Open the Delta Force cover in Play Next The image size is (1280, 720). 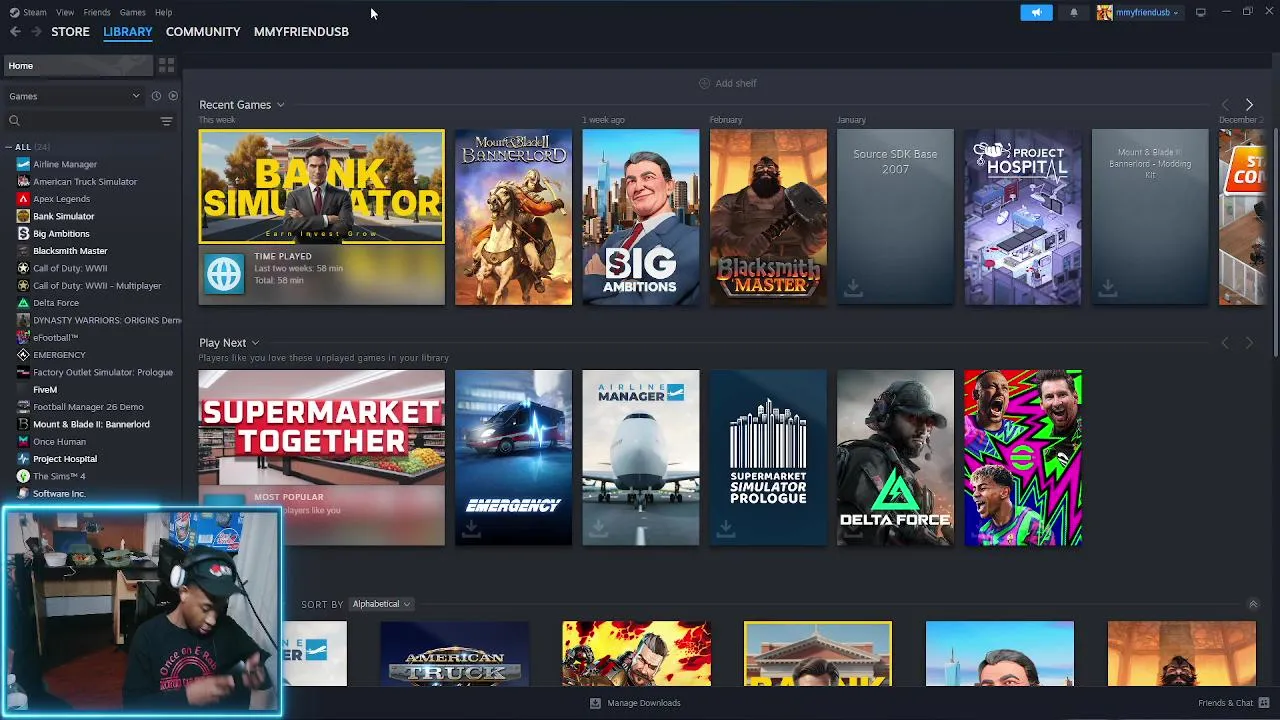tap(895, 458)
